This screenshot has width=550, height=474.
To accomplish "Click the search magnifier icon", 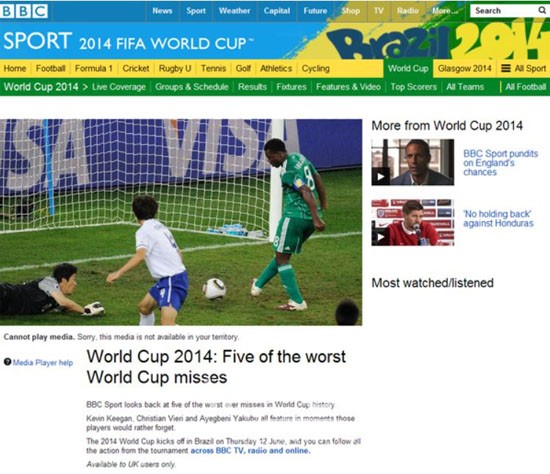I will (542, 11).
